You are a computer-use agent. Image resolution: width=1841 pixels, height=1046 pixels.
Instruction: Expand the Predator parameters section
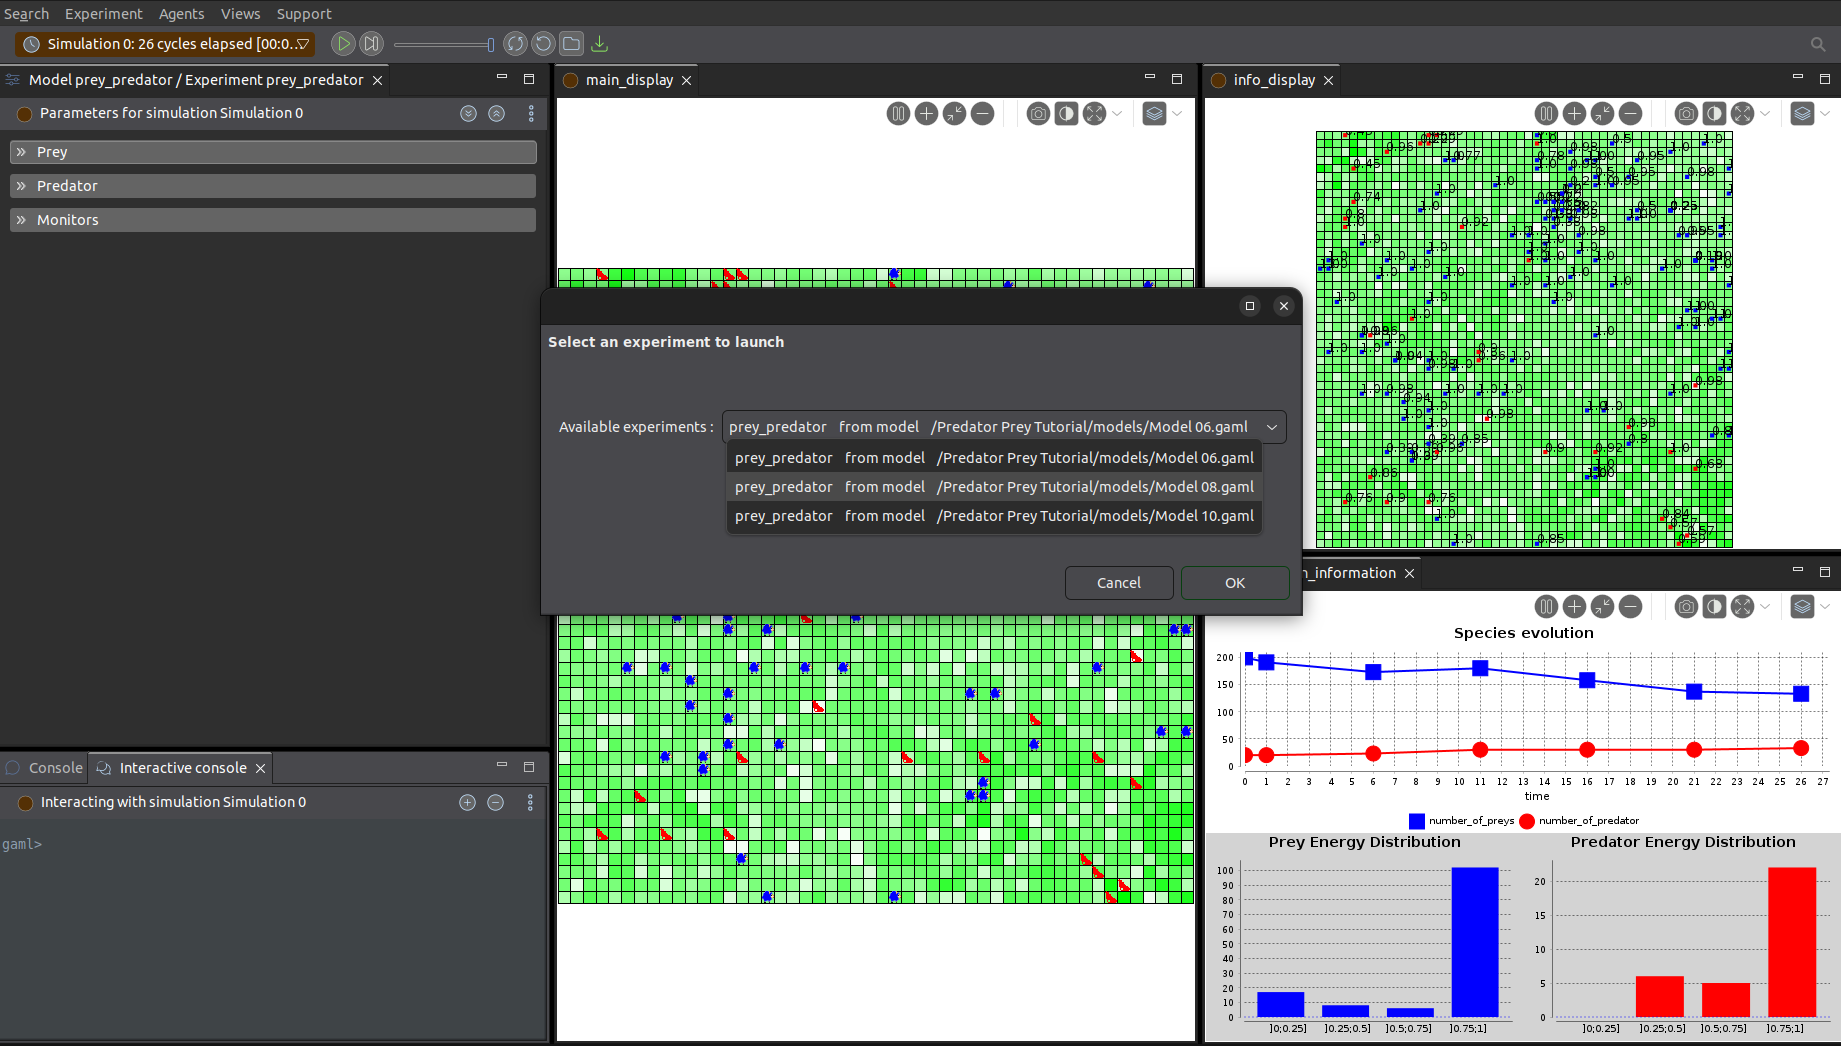pyautogui.click(x=273, y=186)
